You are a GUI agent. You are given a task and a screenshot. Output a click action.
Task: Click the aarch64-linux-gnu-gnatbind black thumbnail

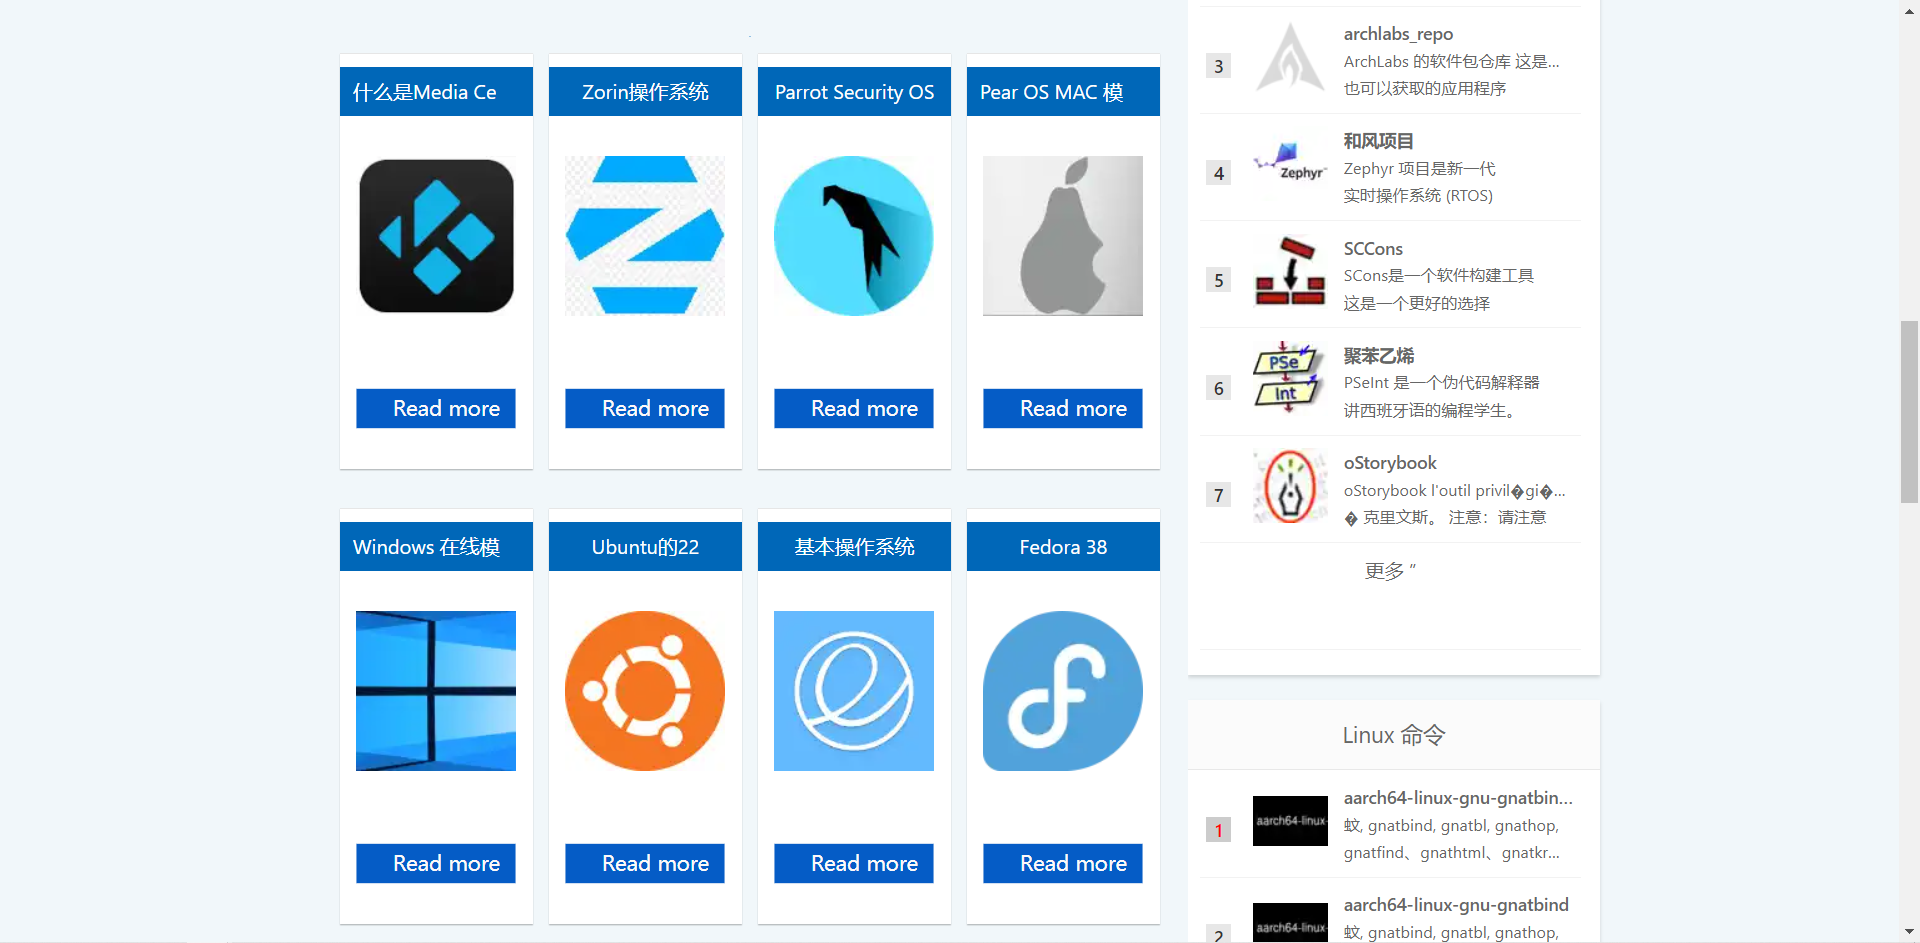pyautogui.click(x=1290, y=923)
